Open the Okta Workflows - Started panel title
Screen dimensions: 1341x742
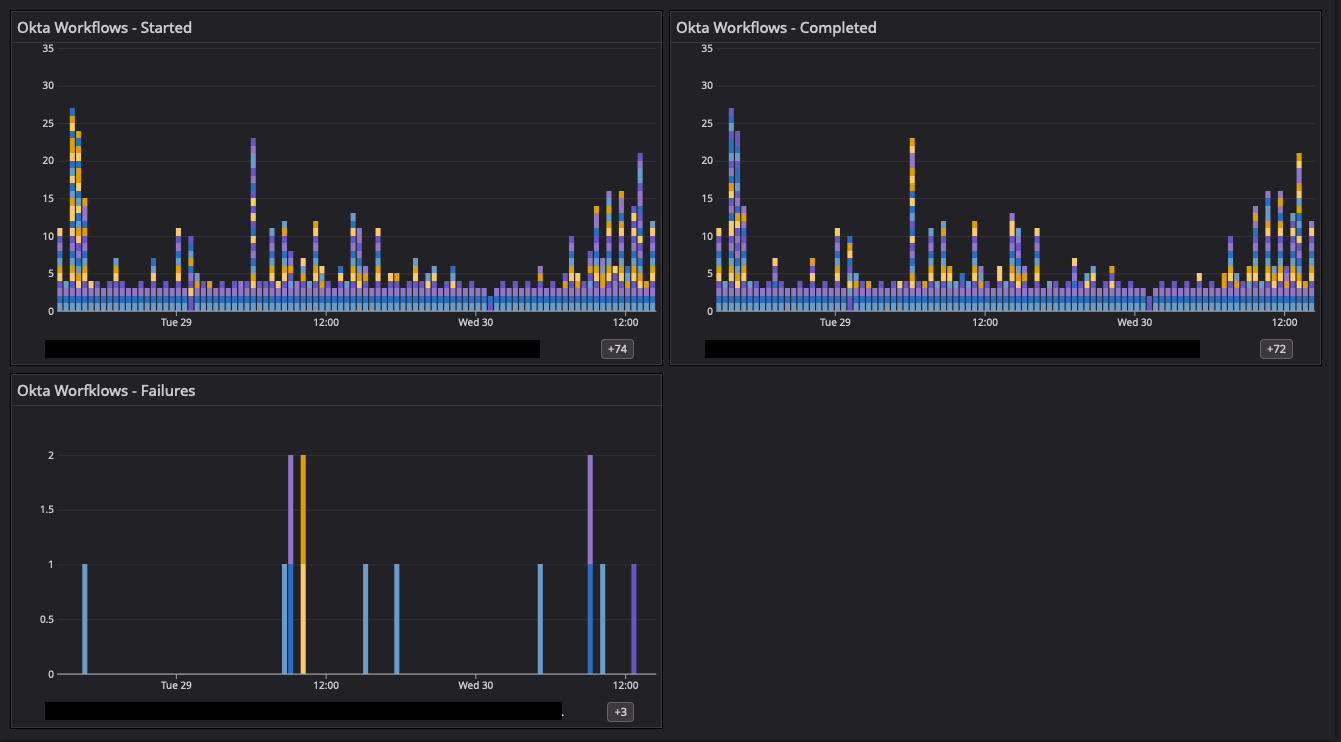coord(104,28)
